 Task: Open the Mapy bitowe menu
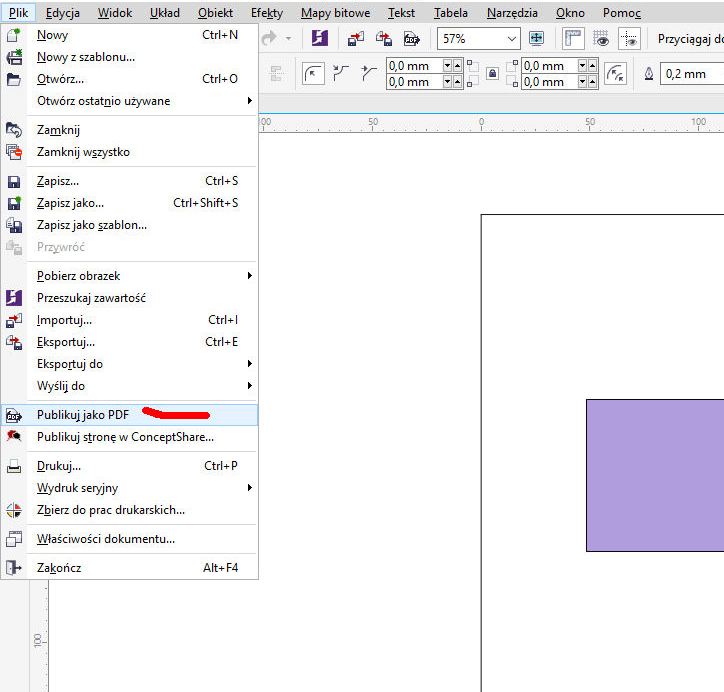[335, 13]
